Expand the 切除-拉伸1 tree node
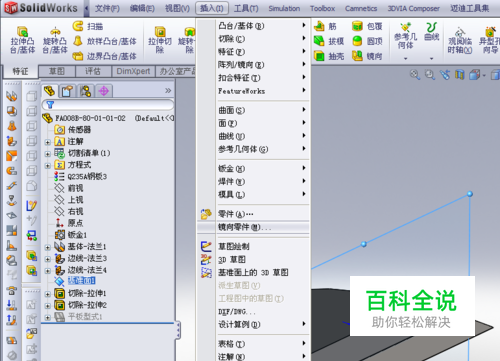The width and height of the screenshot is (500, 361). [x=48, y=294]
